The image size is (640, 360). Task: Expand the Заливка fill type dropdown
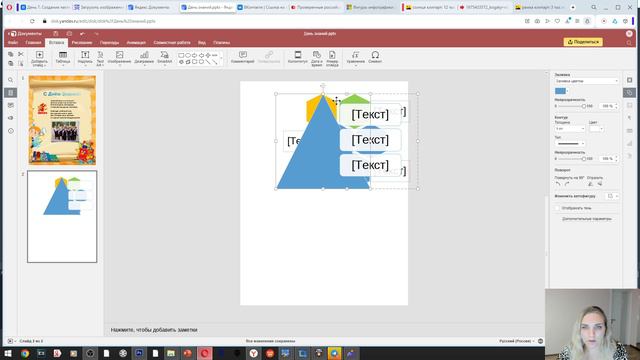point(586,81)
